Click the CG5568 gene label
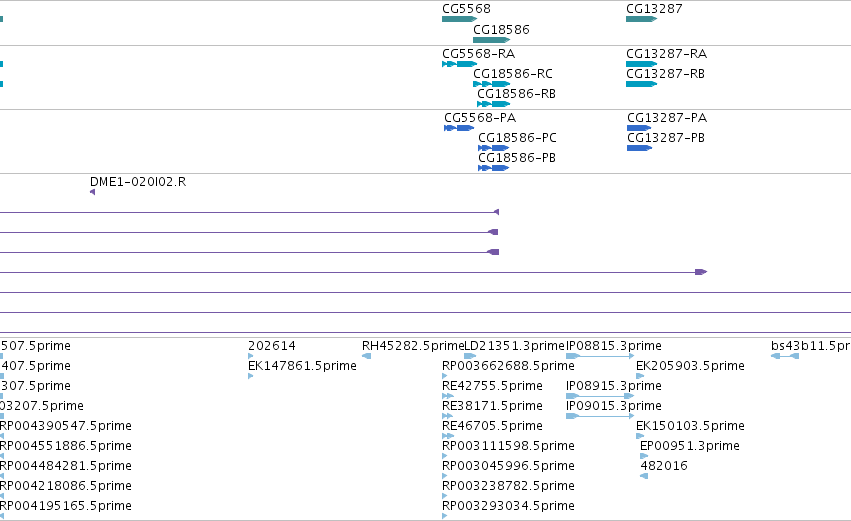 coord(466,9)
